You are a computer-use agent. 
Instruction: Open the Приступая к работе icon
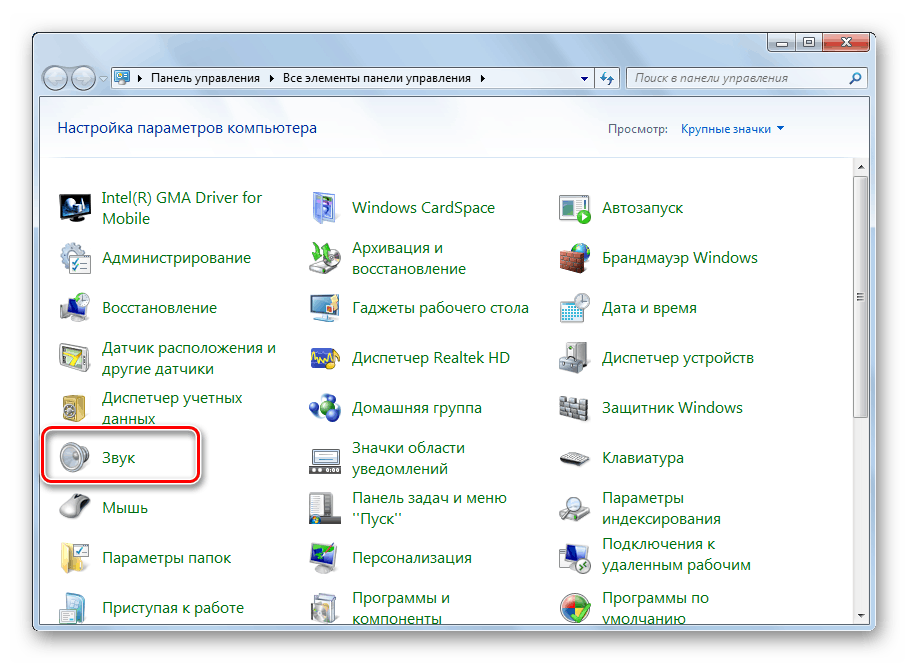tap(75, 608)
